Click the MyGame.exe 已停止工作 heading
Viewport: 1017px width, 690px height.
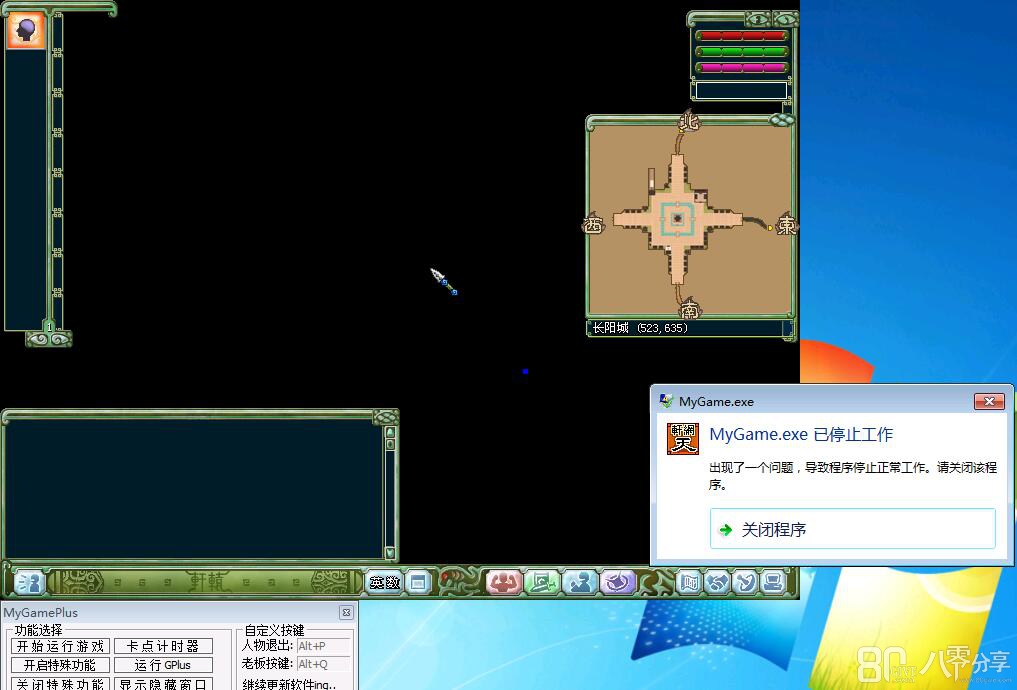click(801, 434)
